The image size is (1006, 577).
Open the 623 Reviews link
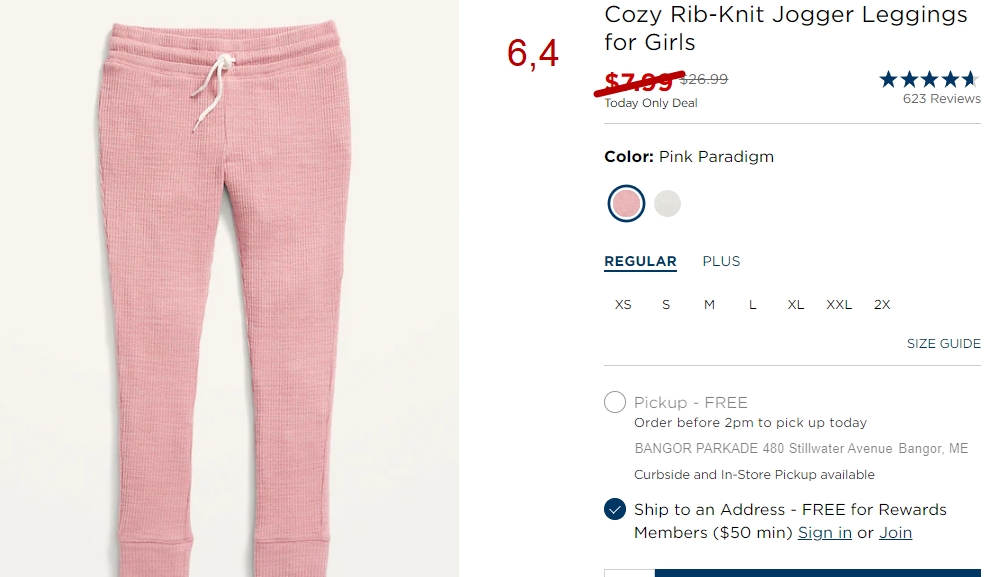(x=942, y=99)
